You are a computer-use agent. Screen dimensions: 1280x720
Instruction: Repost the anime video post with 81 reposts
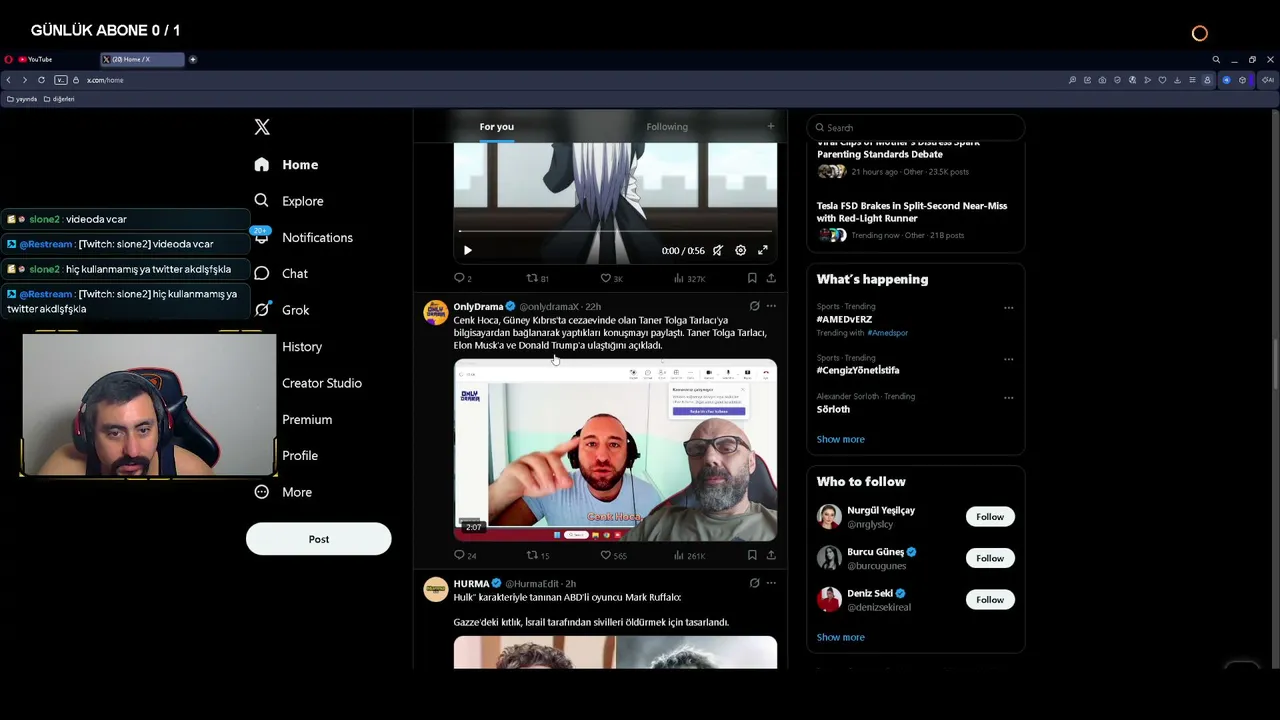(537, 278)
